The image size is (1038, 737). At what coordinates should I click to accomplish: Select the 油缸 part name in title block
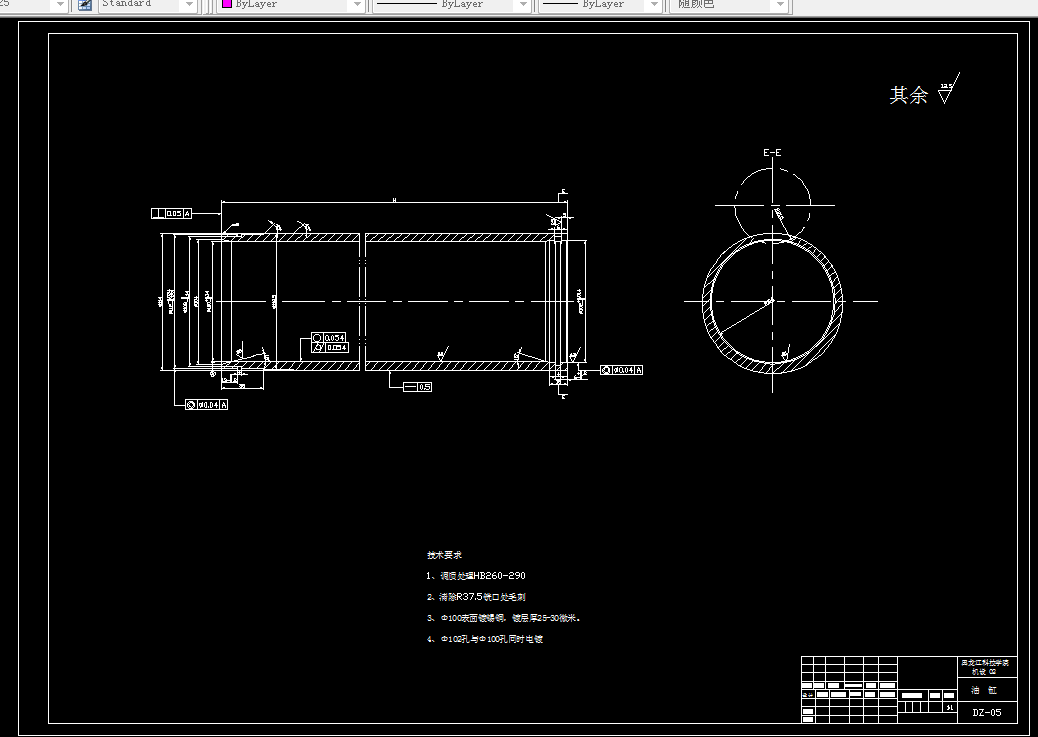pos(984,690)
